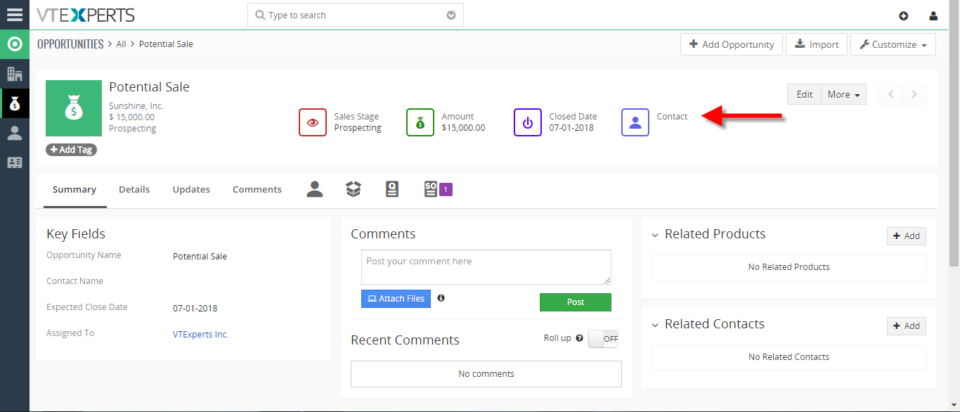This screenshot has width=960, height=412.
Task: Open the Contacts person sidebar icon
Action: [x=15, y=133]
